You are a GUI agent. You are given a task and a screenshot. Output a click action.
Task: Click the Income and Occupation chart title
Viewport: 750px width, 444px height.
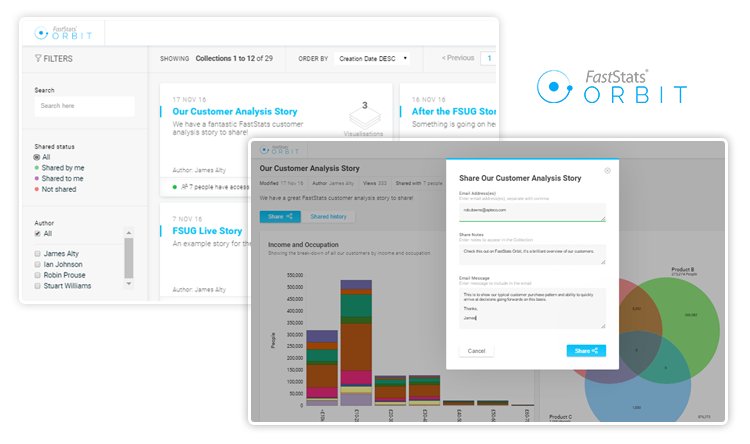(x=303, y=244)
